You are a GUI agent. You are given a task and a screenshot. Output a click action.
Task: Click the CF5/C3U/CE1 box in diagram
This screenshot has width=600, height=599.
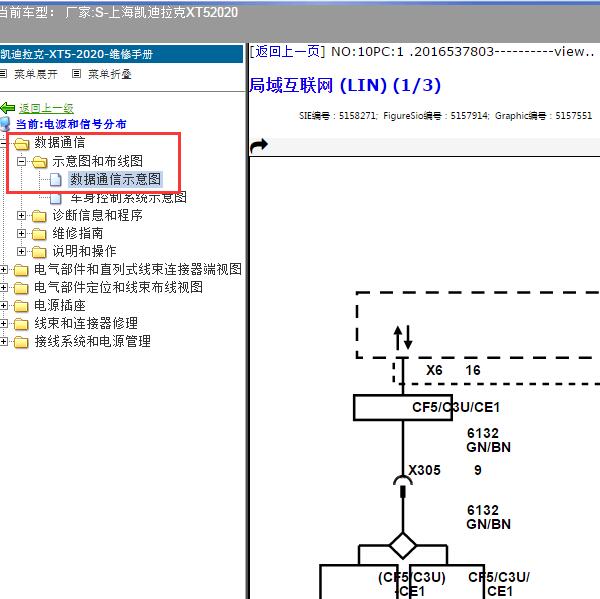(x=403, y=408)
